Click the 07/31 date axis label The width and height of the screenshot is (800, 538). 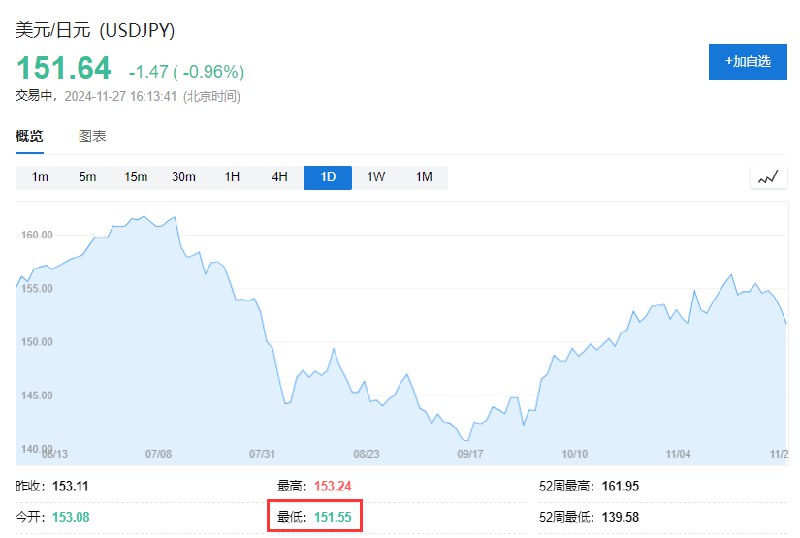(262, 454)
